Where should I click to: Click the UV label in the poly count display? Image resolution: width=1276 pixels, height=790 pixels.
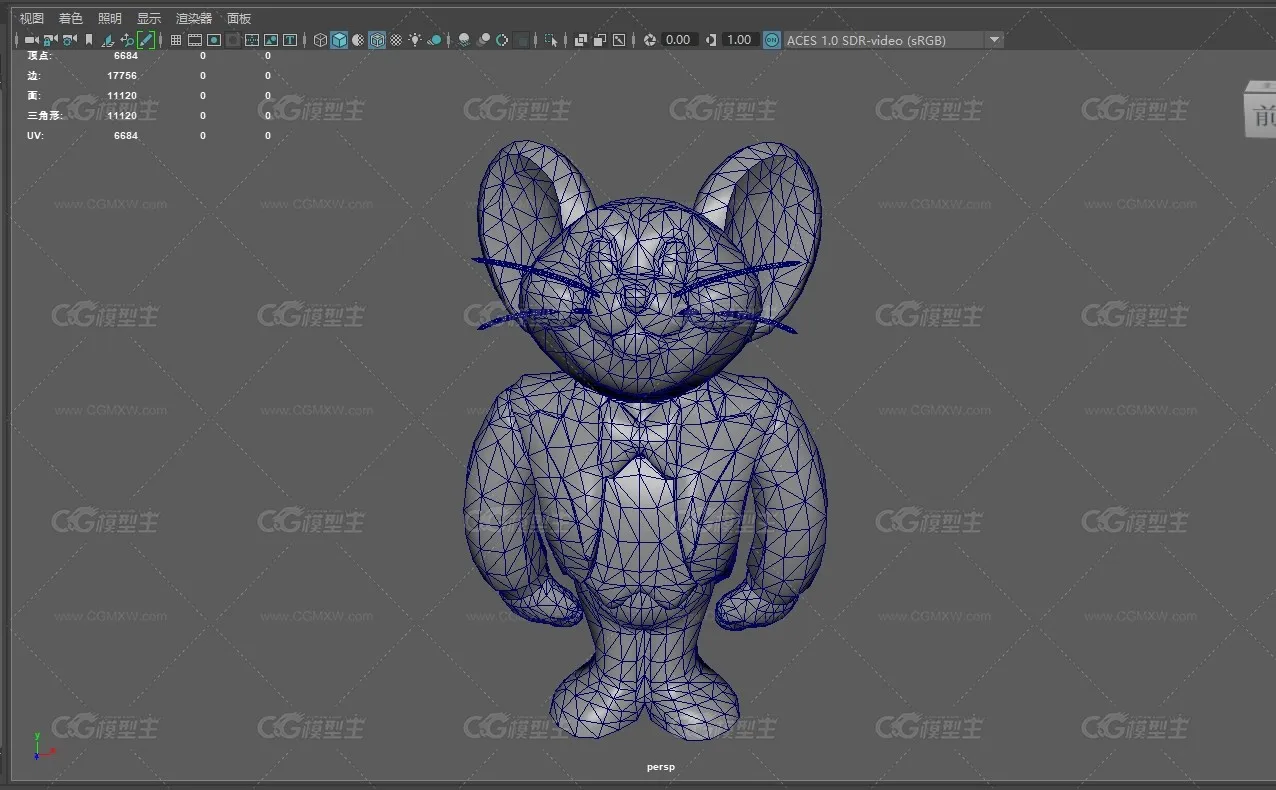coord(35,136)
